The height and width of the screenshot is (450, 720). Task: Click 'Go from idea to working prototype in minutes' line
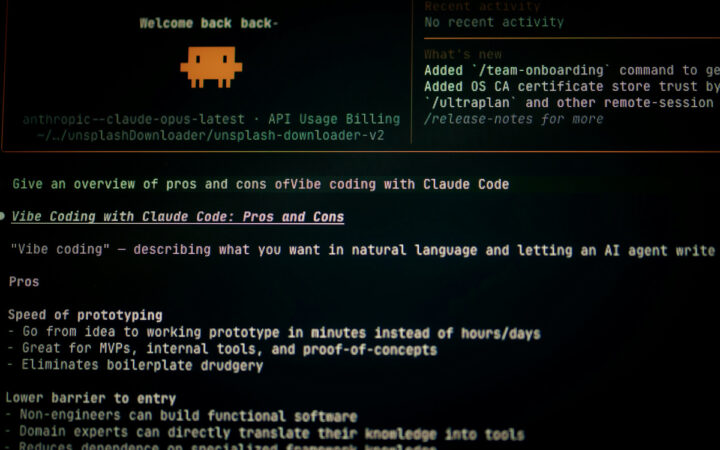pos(274,332)
